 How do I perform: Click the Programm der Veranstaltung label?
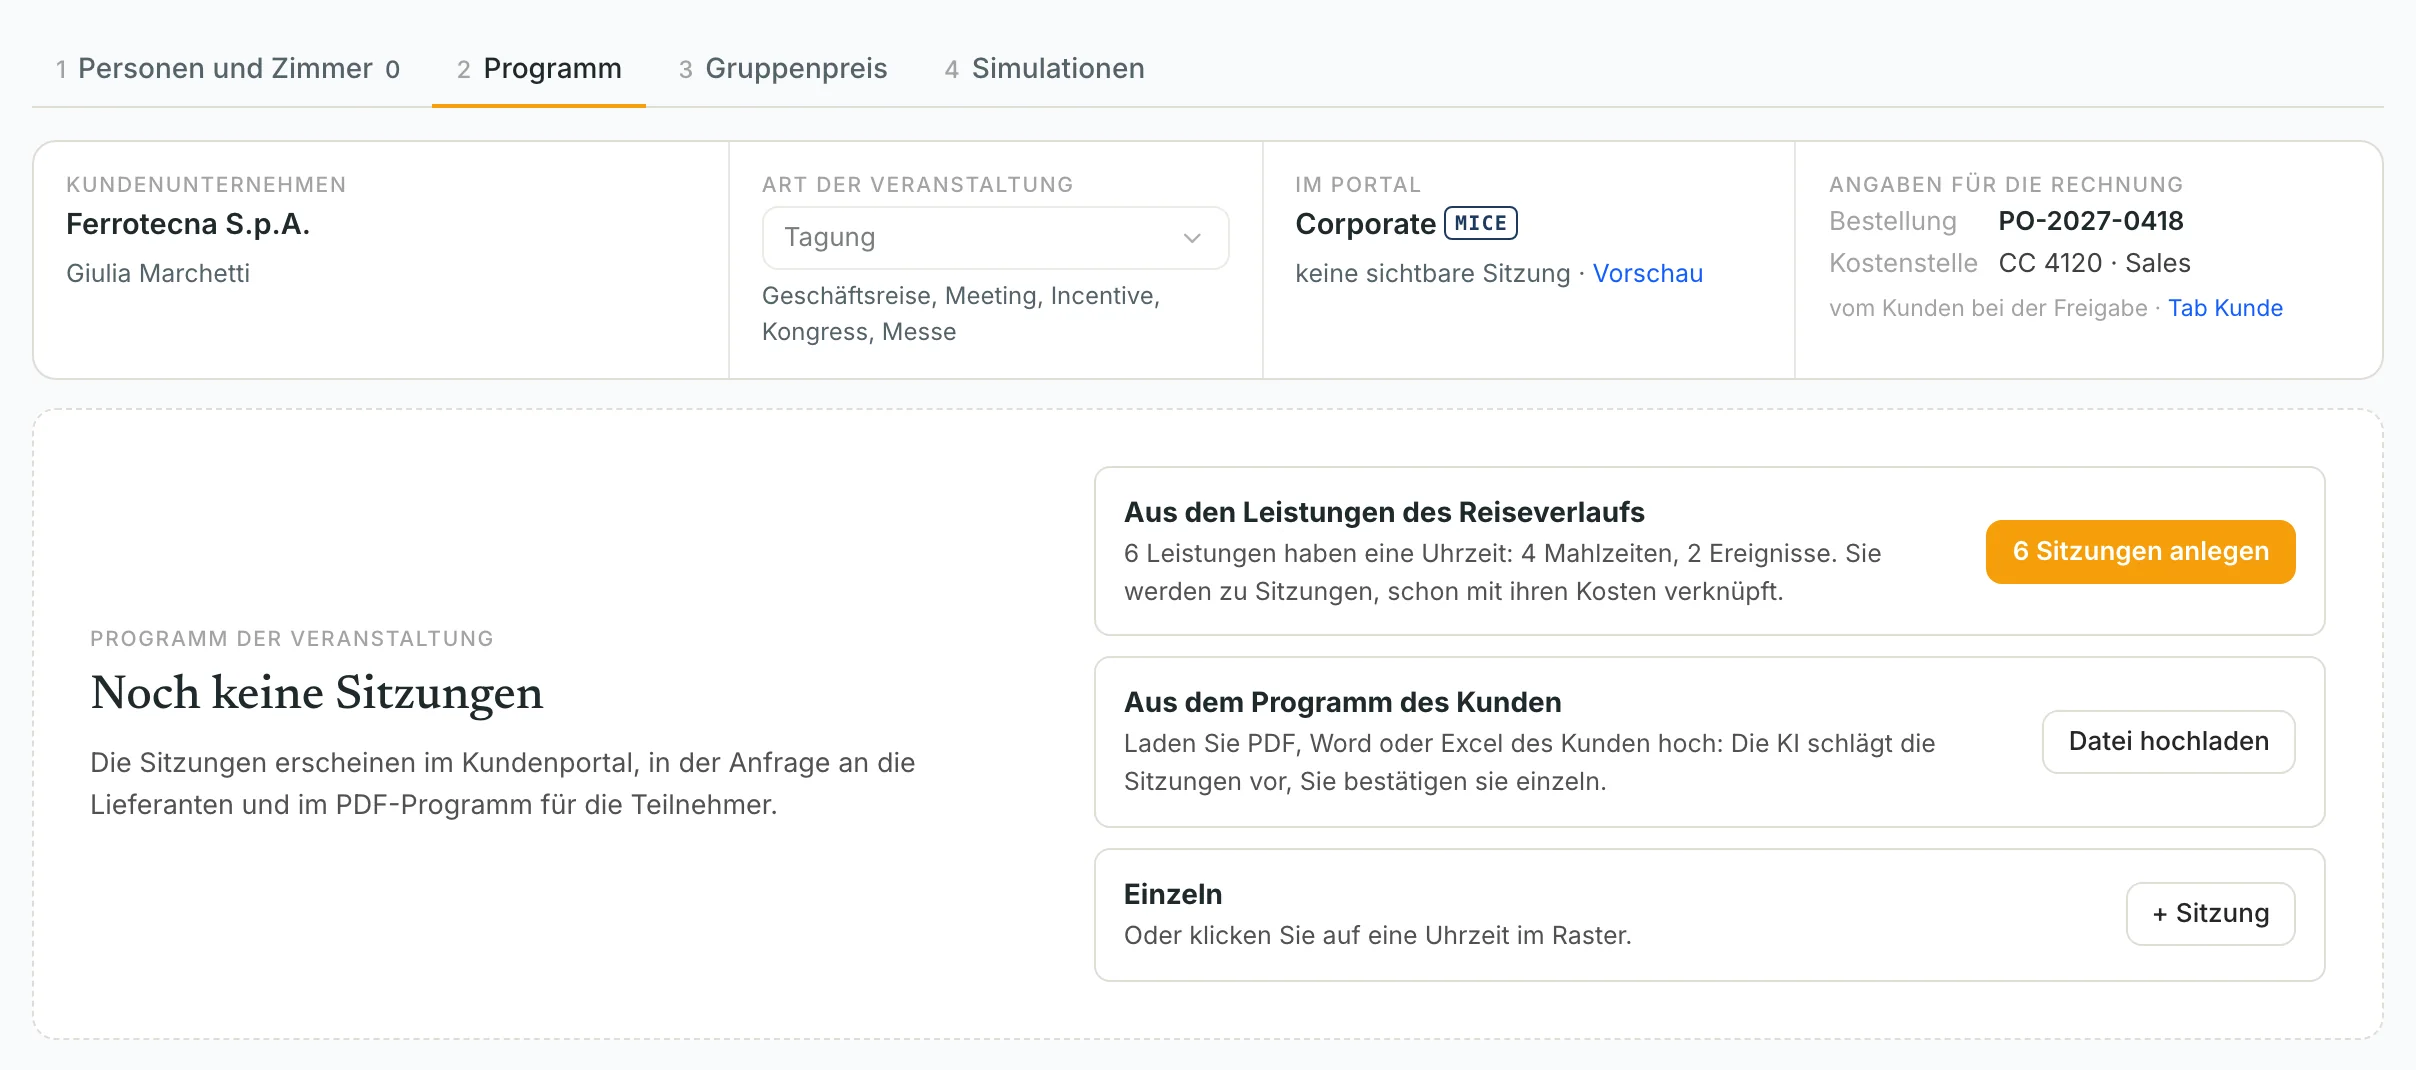[x=292, y=638]
